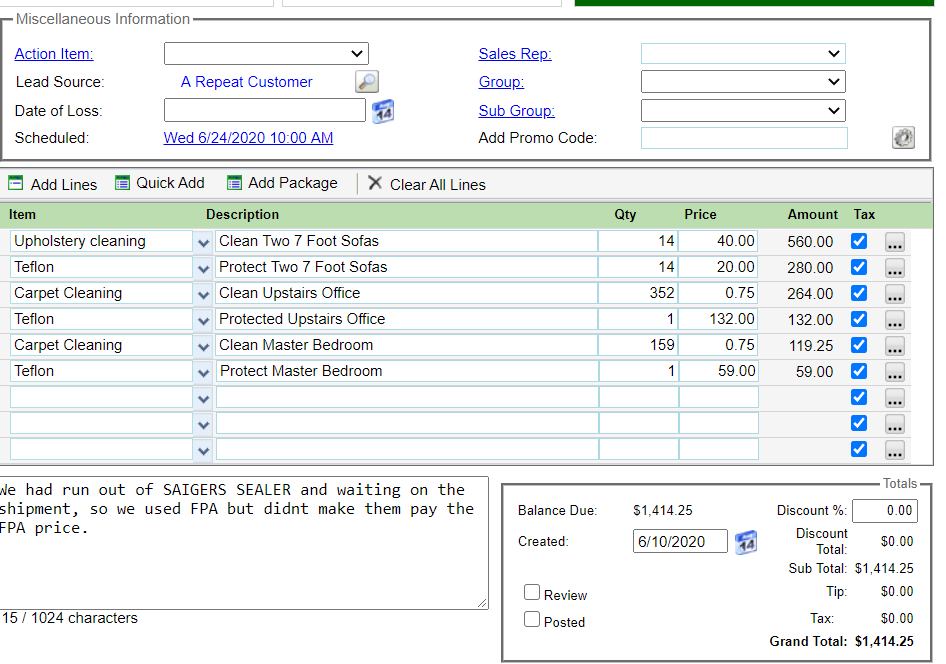The width and height of the screenshot is (946, 664).
Task: Open the Sales Rep dropdown
Action: (743, 54)
